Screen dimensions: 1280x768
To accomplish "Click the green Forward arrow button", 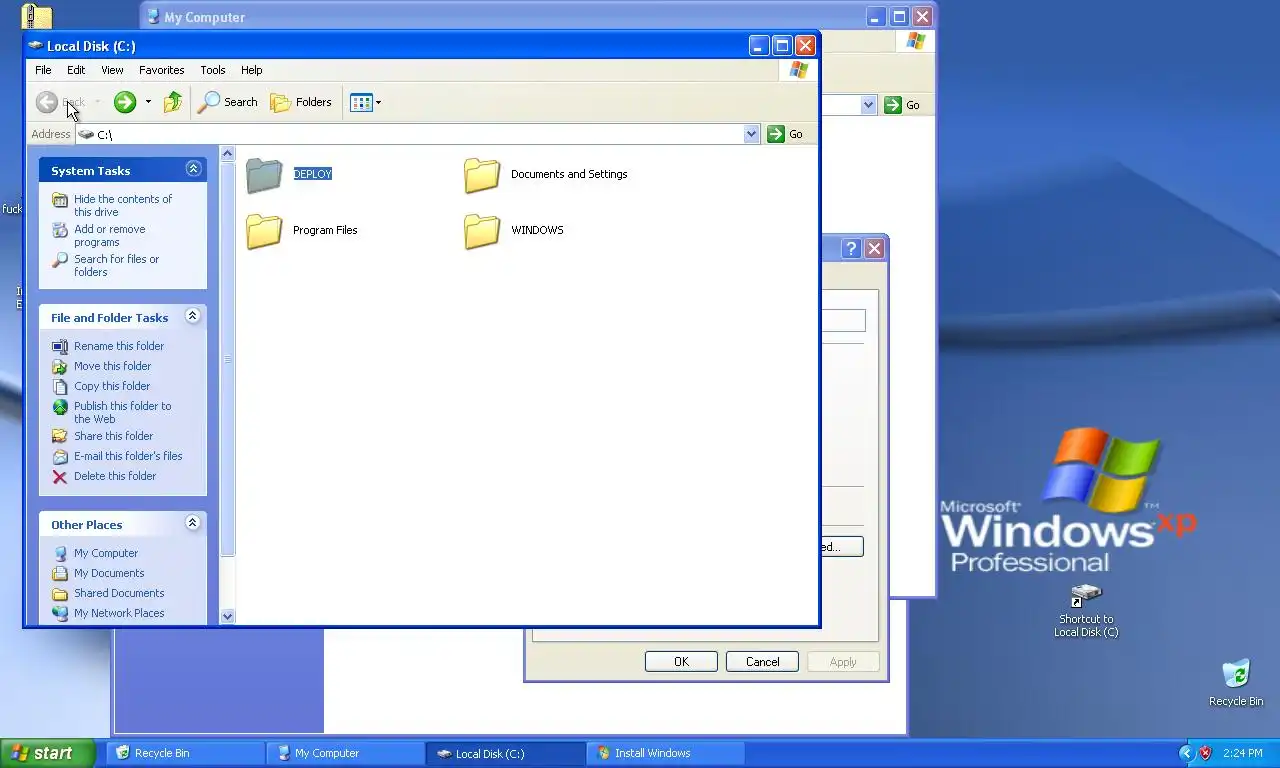I will pos(125,102).
